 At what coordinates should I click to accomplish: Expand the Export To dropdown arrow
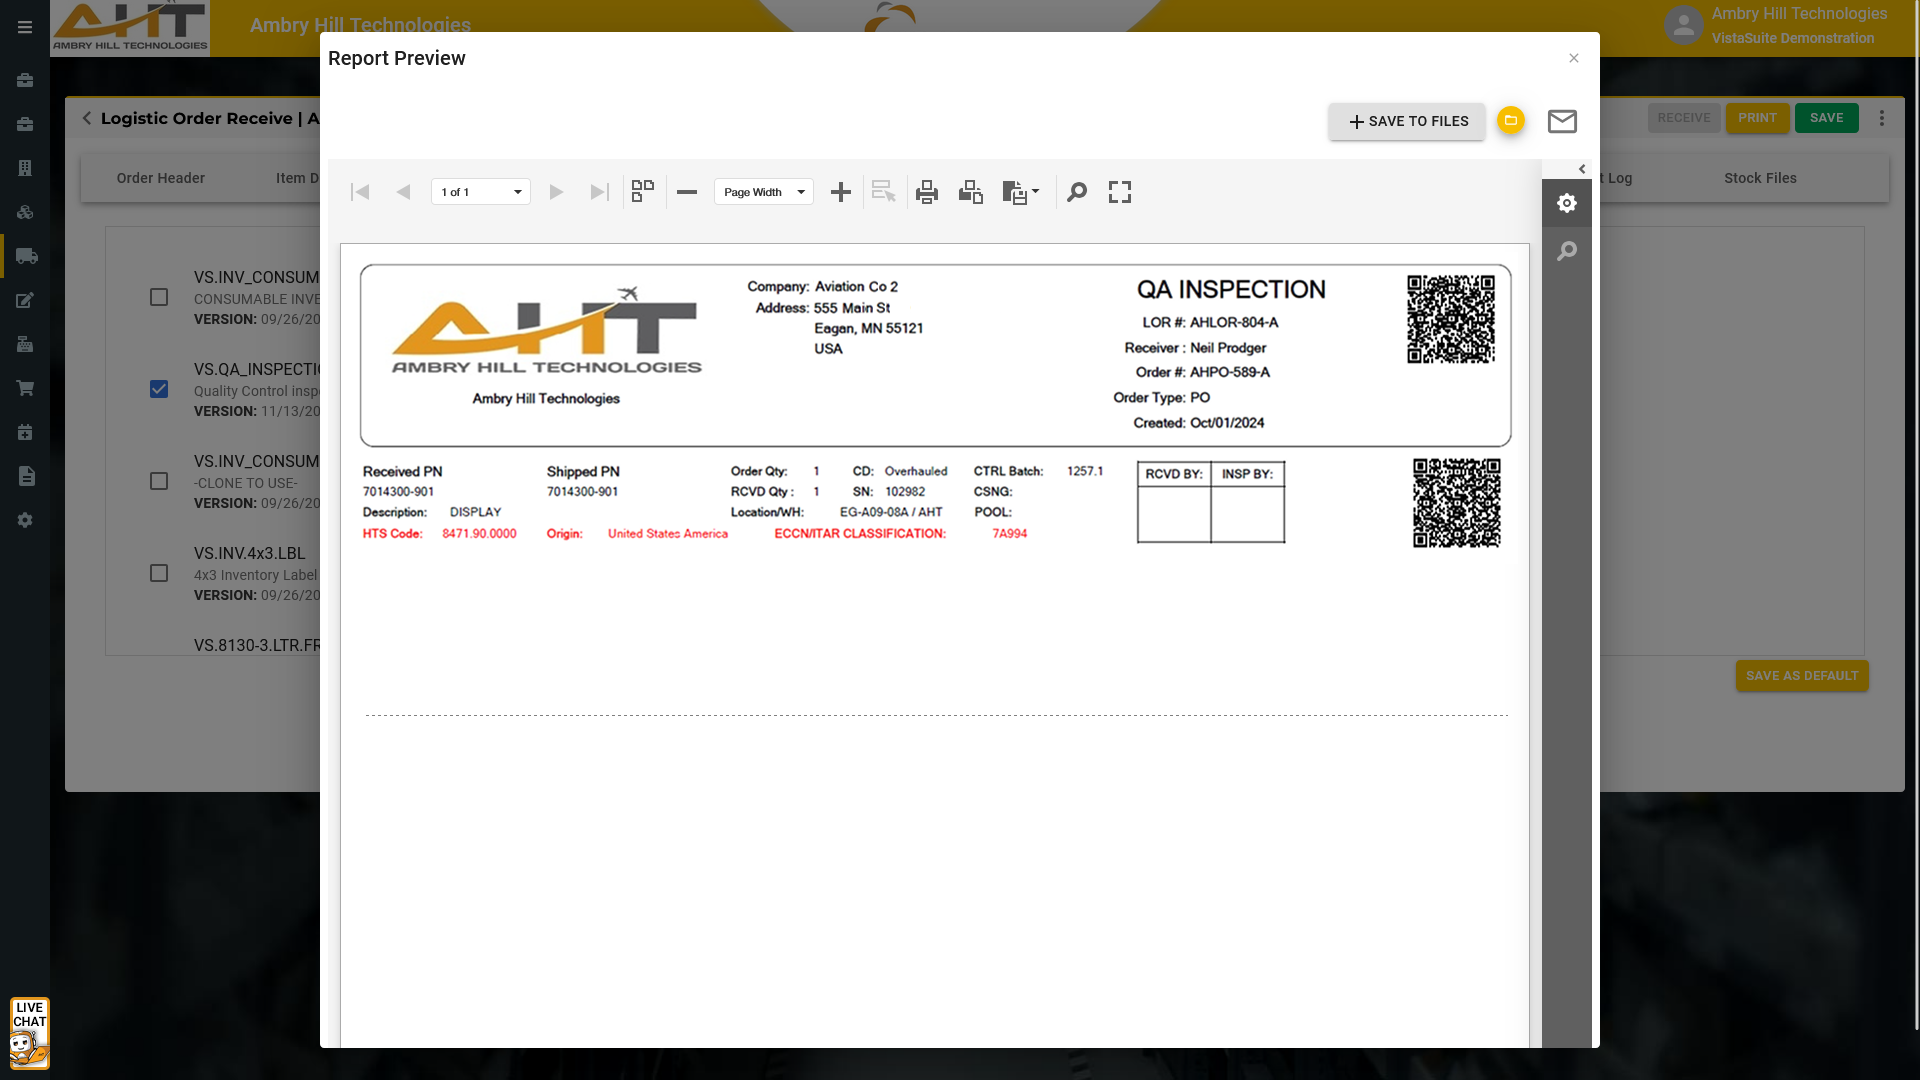1035,191
